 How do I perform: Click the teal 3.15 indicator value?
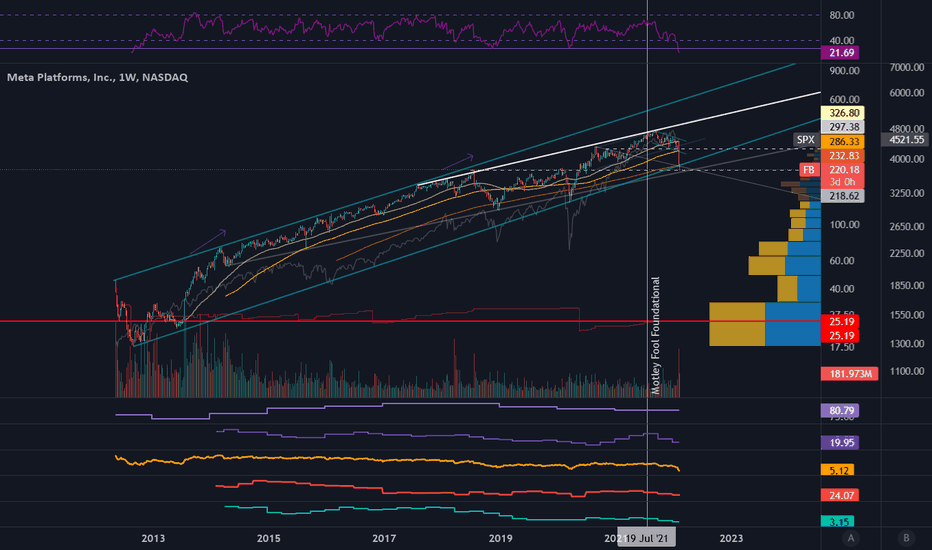pos(837,521)
